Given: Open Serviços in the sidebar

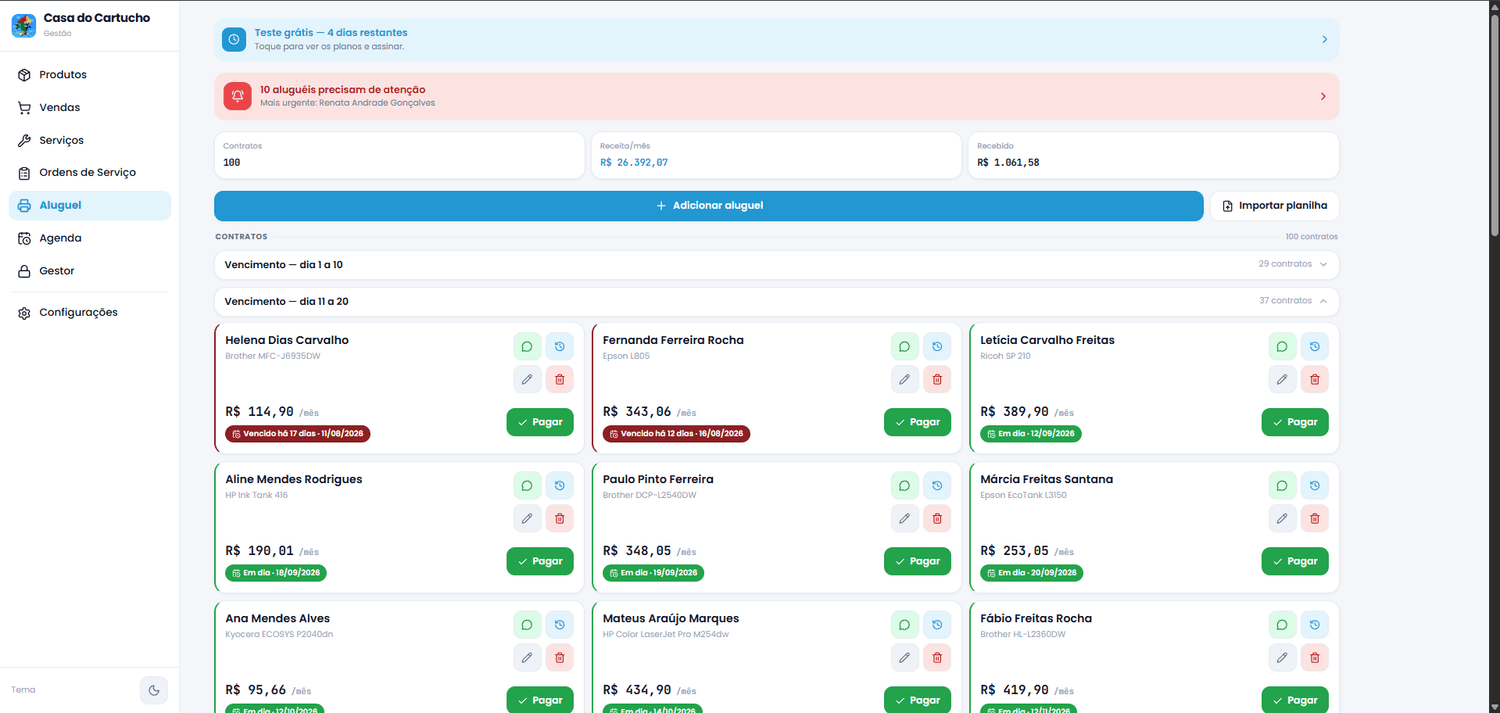Looking at the screenshot, I should click(x=90, y=140).
